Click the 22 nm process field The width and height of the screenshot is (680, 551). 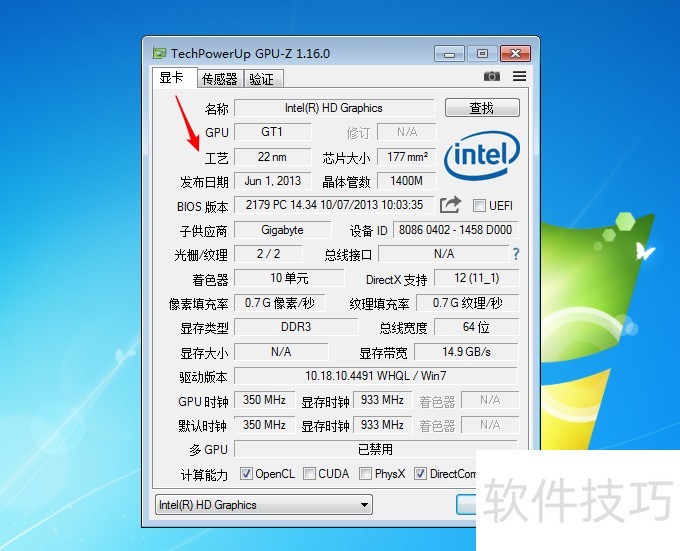click(272, 157)
